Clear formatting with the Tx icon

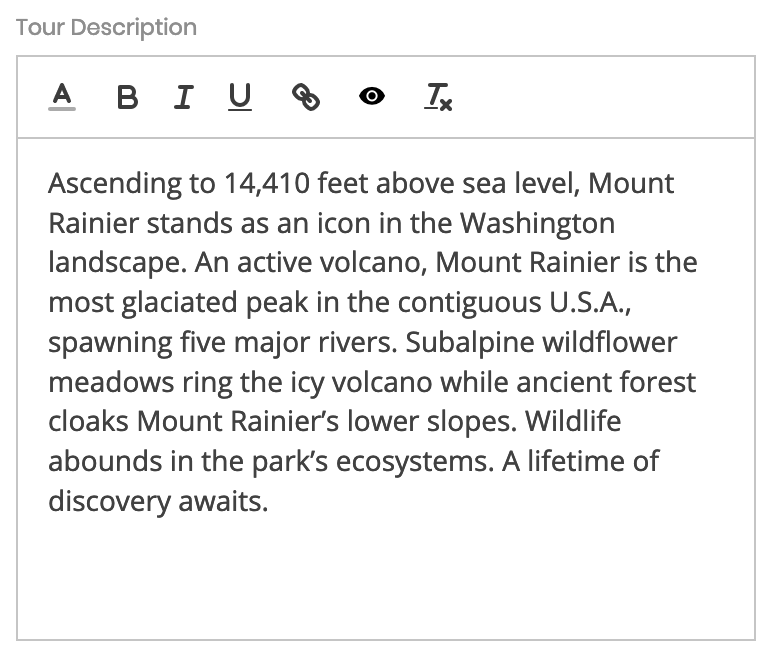point(438,96)
